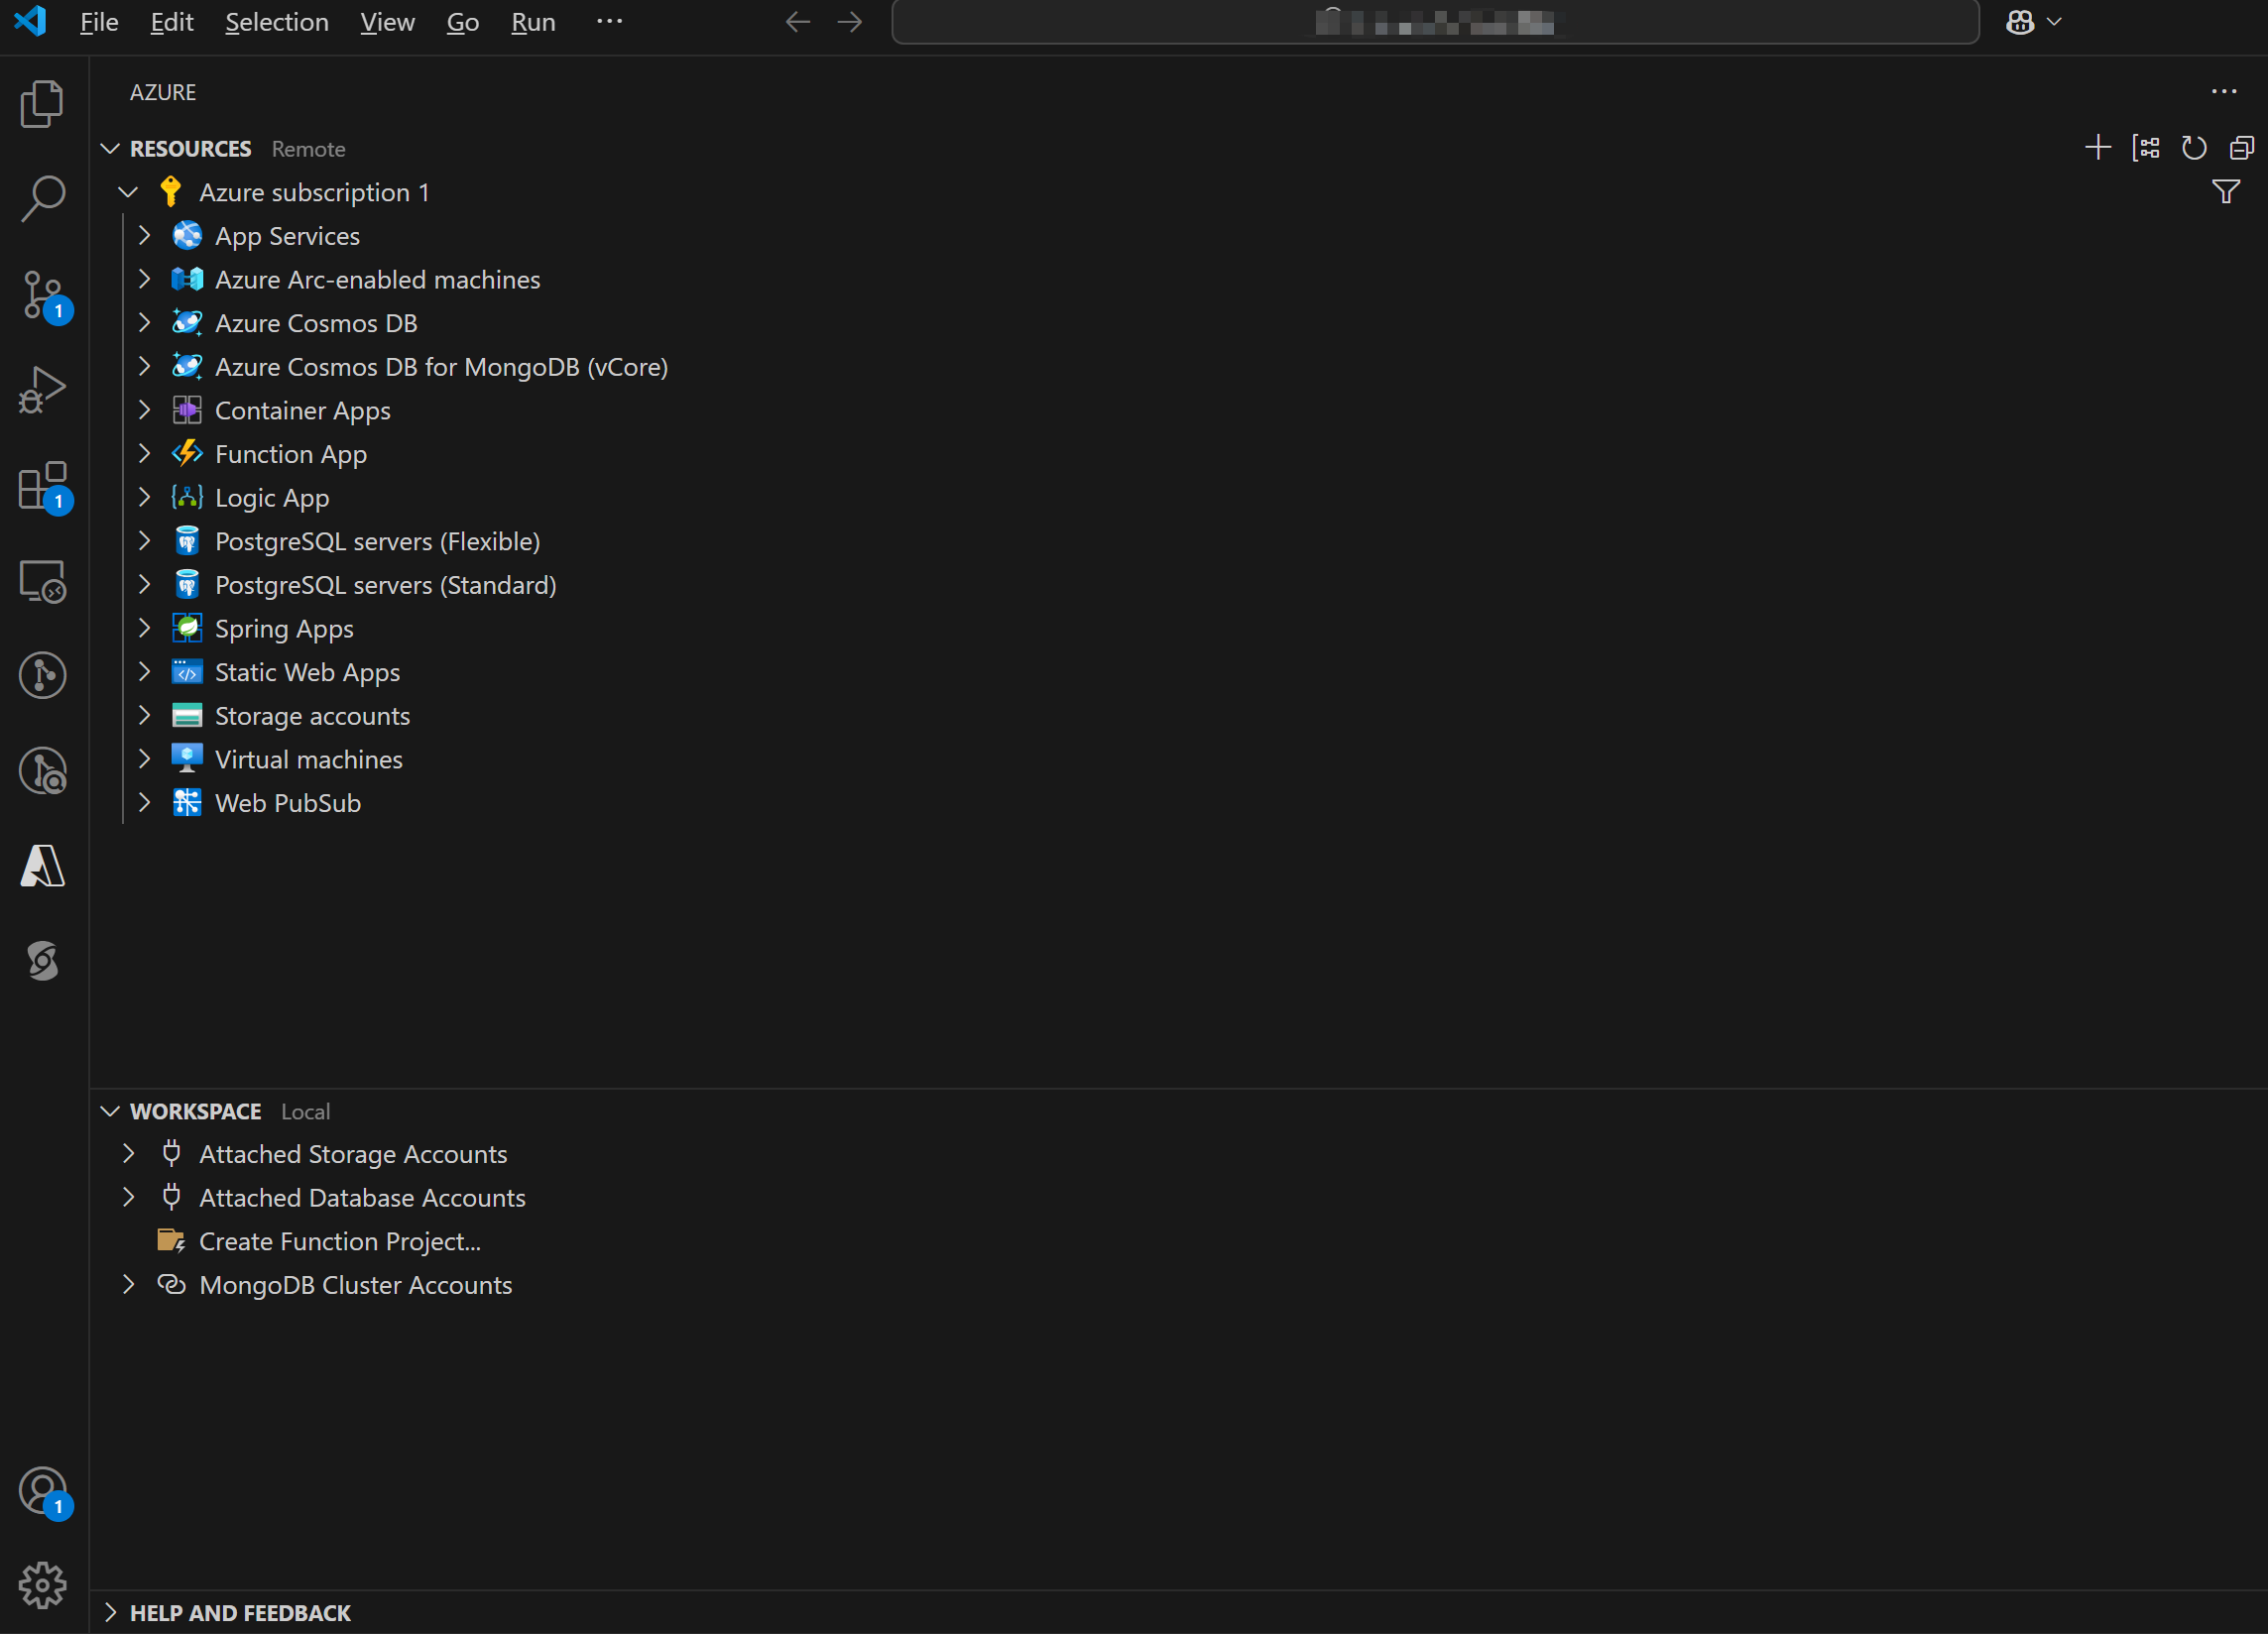Open the Explorer view in activity bar
The width and height of the screenshot is (2268, 1634).
[42, 104]
